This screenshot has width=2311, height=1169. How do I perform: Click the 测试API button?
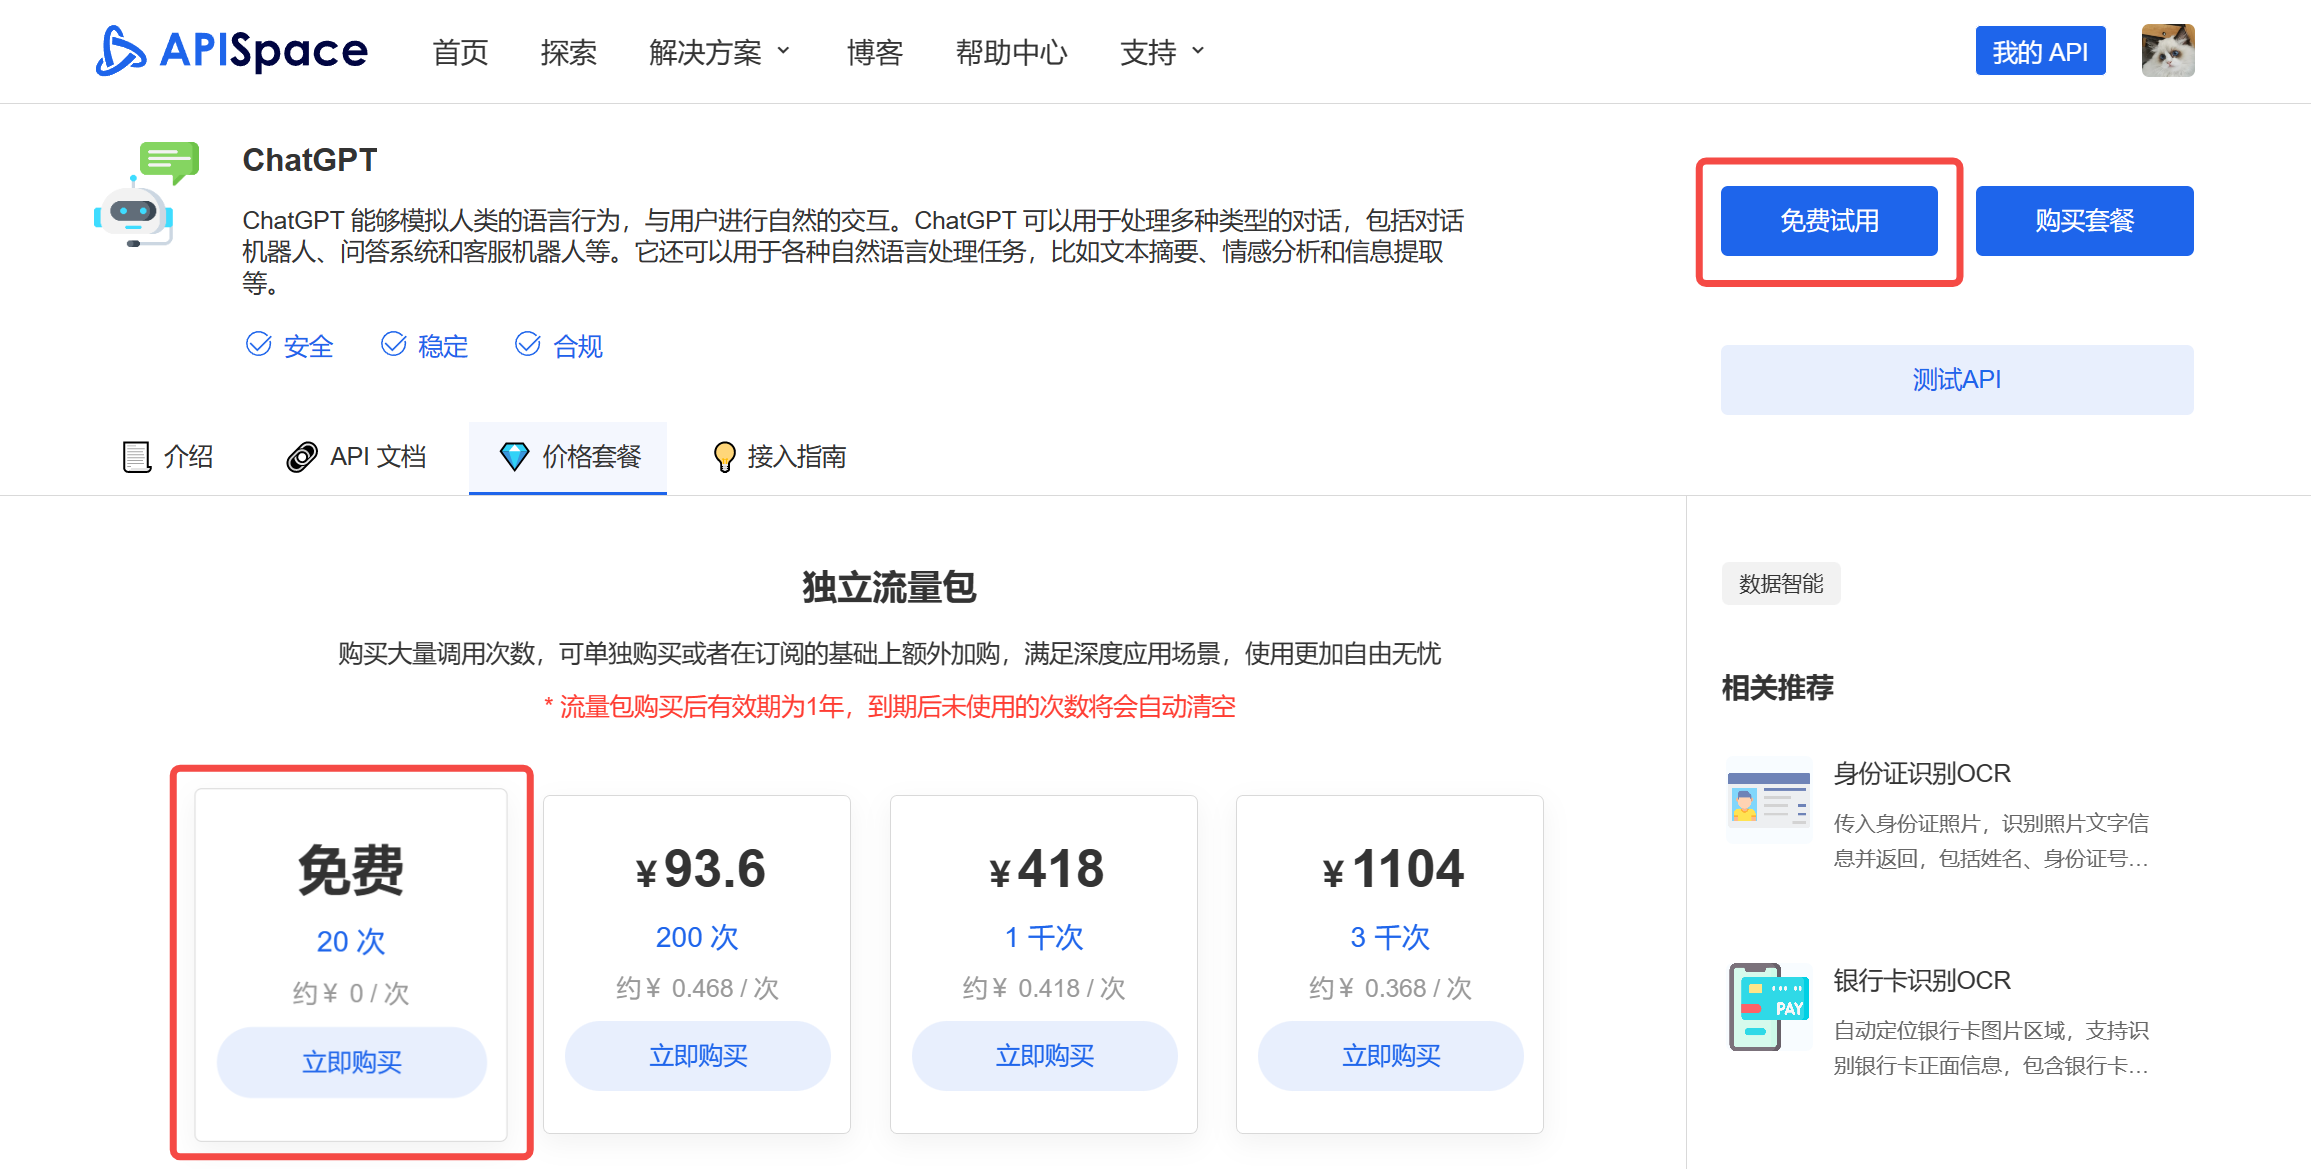click(x=1956, y=380)
